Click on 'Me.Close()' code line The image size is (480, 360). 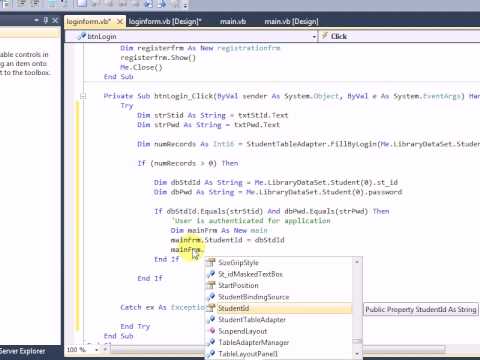point(141,67)
